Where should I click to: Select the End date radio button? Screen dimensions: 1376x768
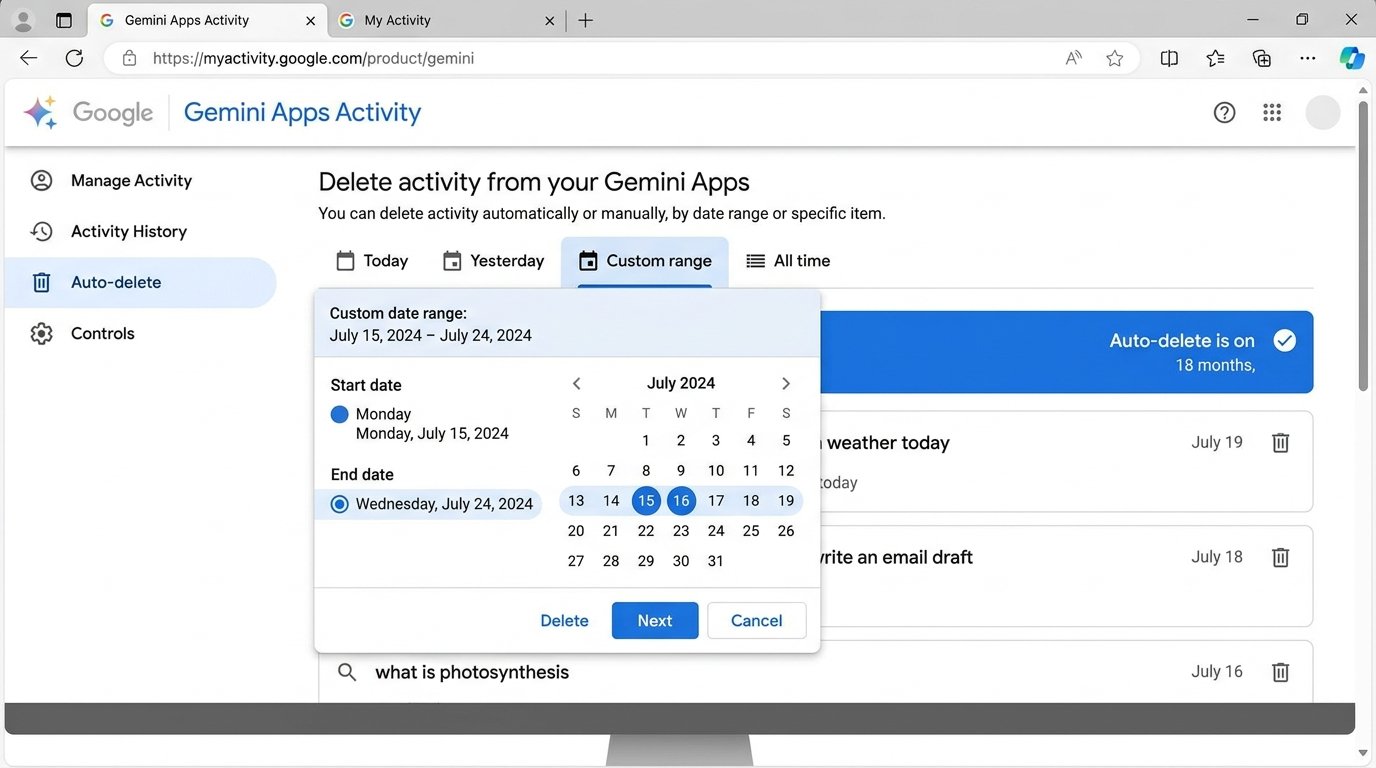[339, 504]
